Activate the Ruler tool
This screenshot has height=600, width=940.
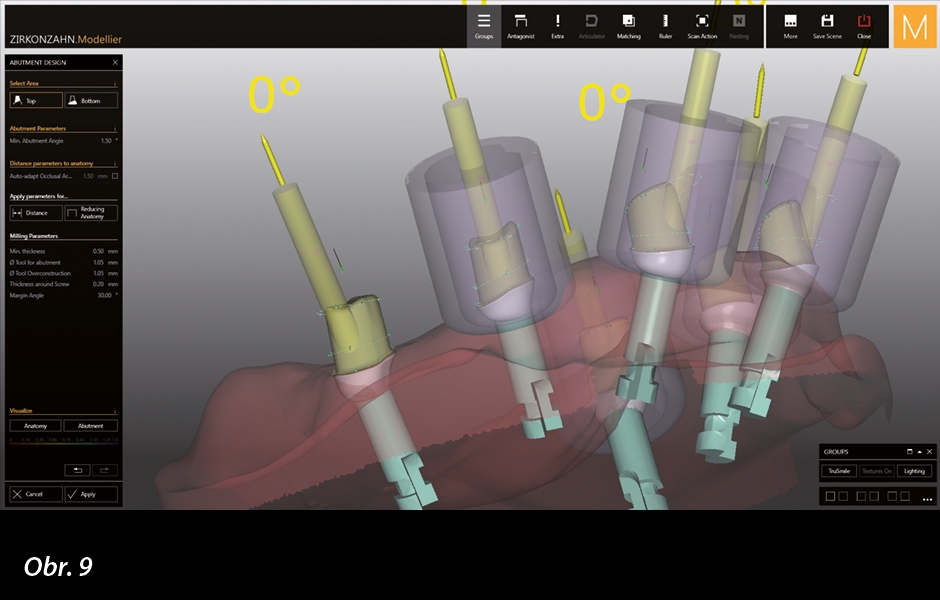click(665, 25)
